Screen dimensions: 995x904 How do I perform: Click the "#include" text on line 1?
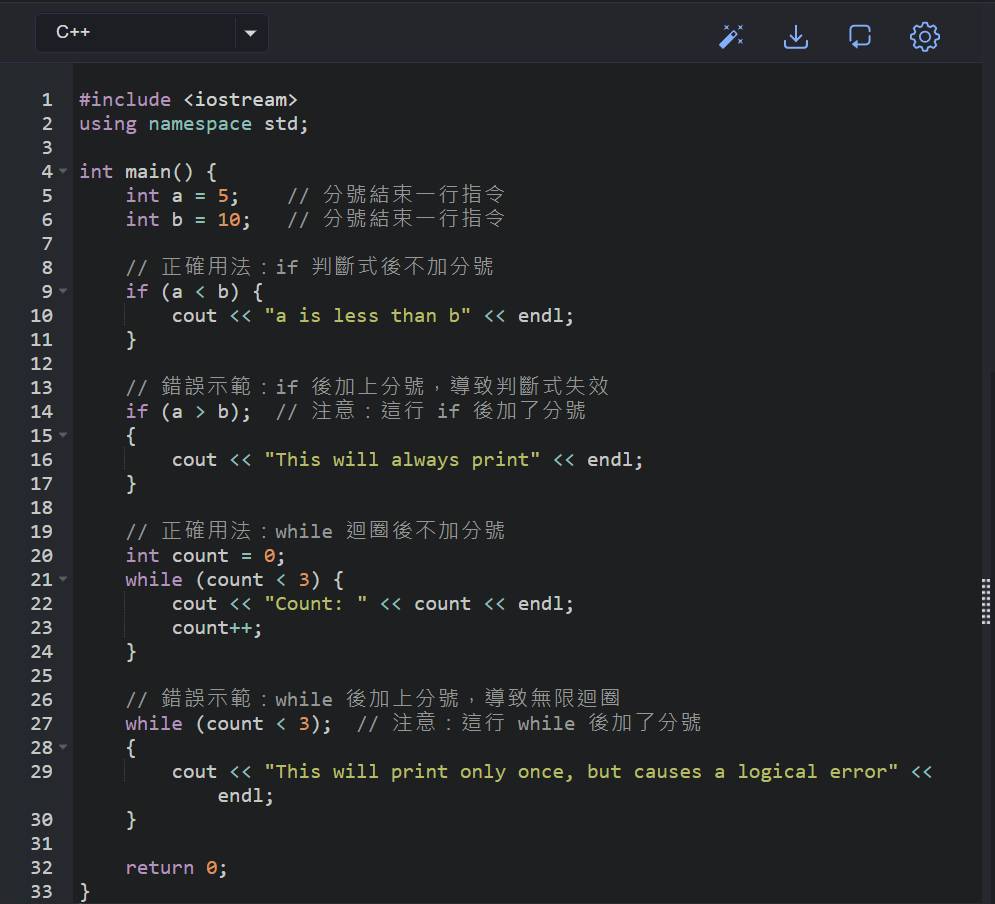[x=125, y=100]
